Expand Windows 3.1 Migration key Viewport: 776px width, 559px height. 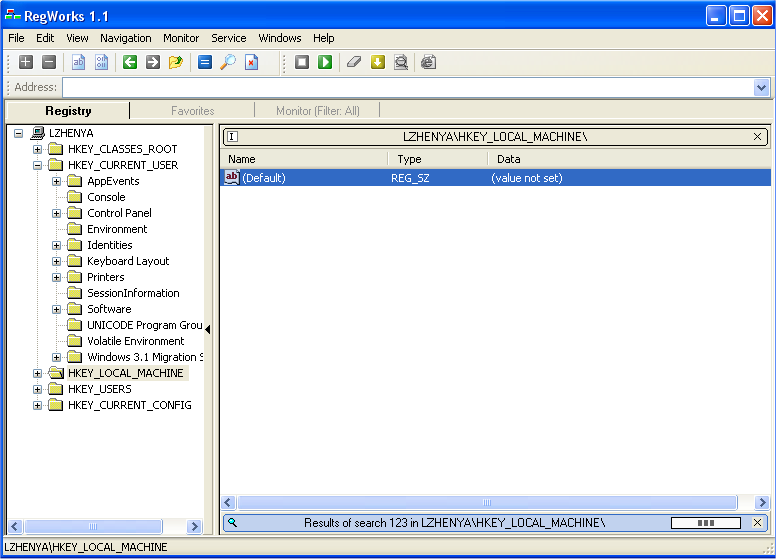click(x=56, y=357)
